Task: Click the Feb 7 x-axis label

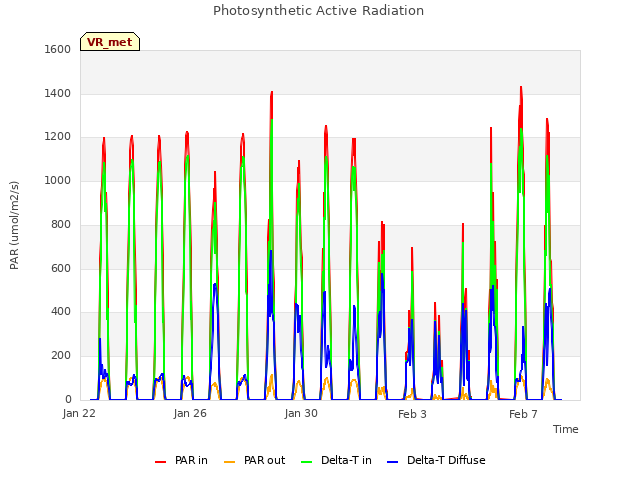Action: 523,414
